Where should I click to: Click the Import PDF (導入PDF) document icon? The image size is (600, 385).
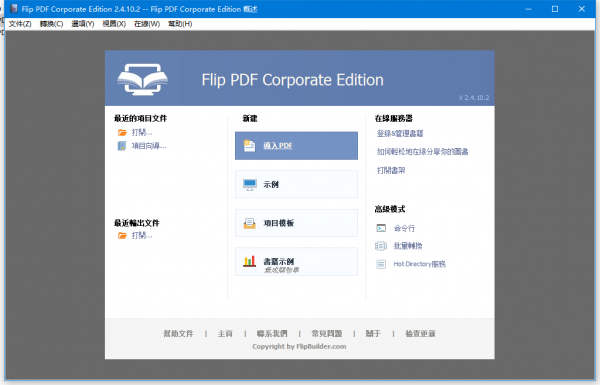click(x=249, y=146)
